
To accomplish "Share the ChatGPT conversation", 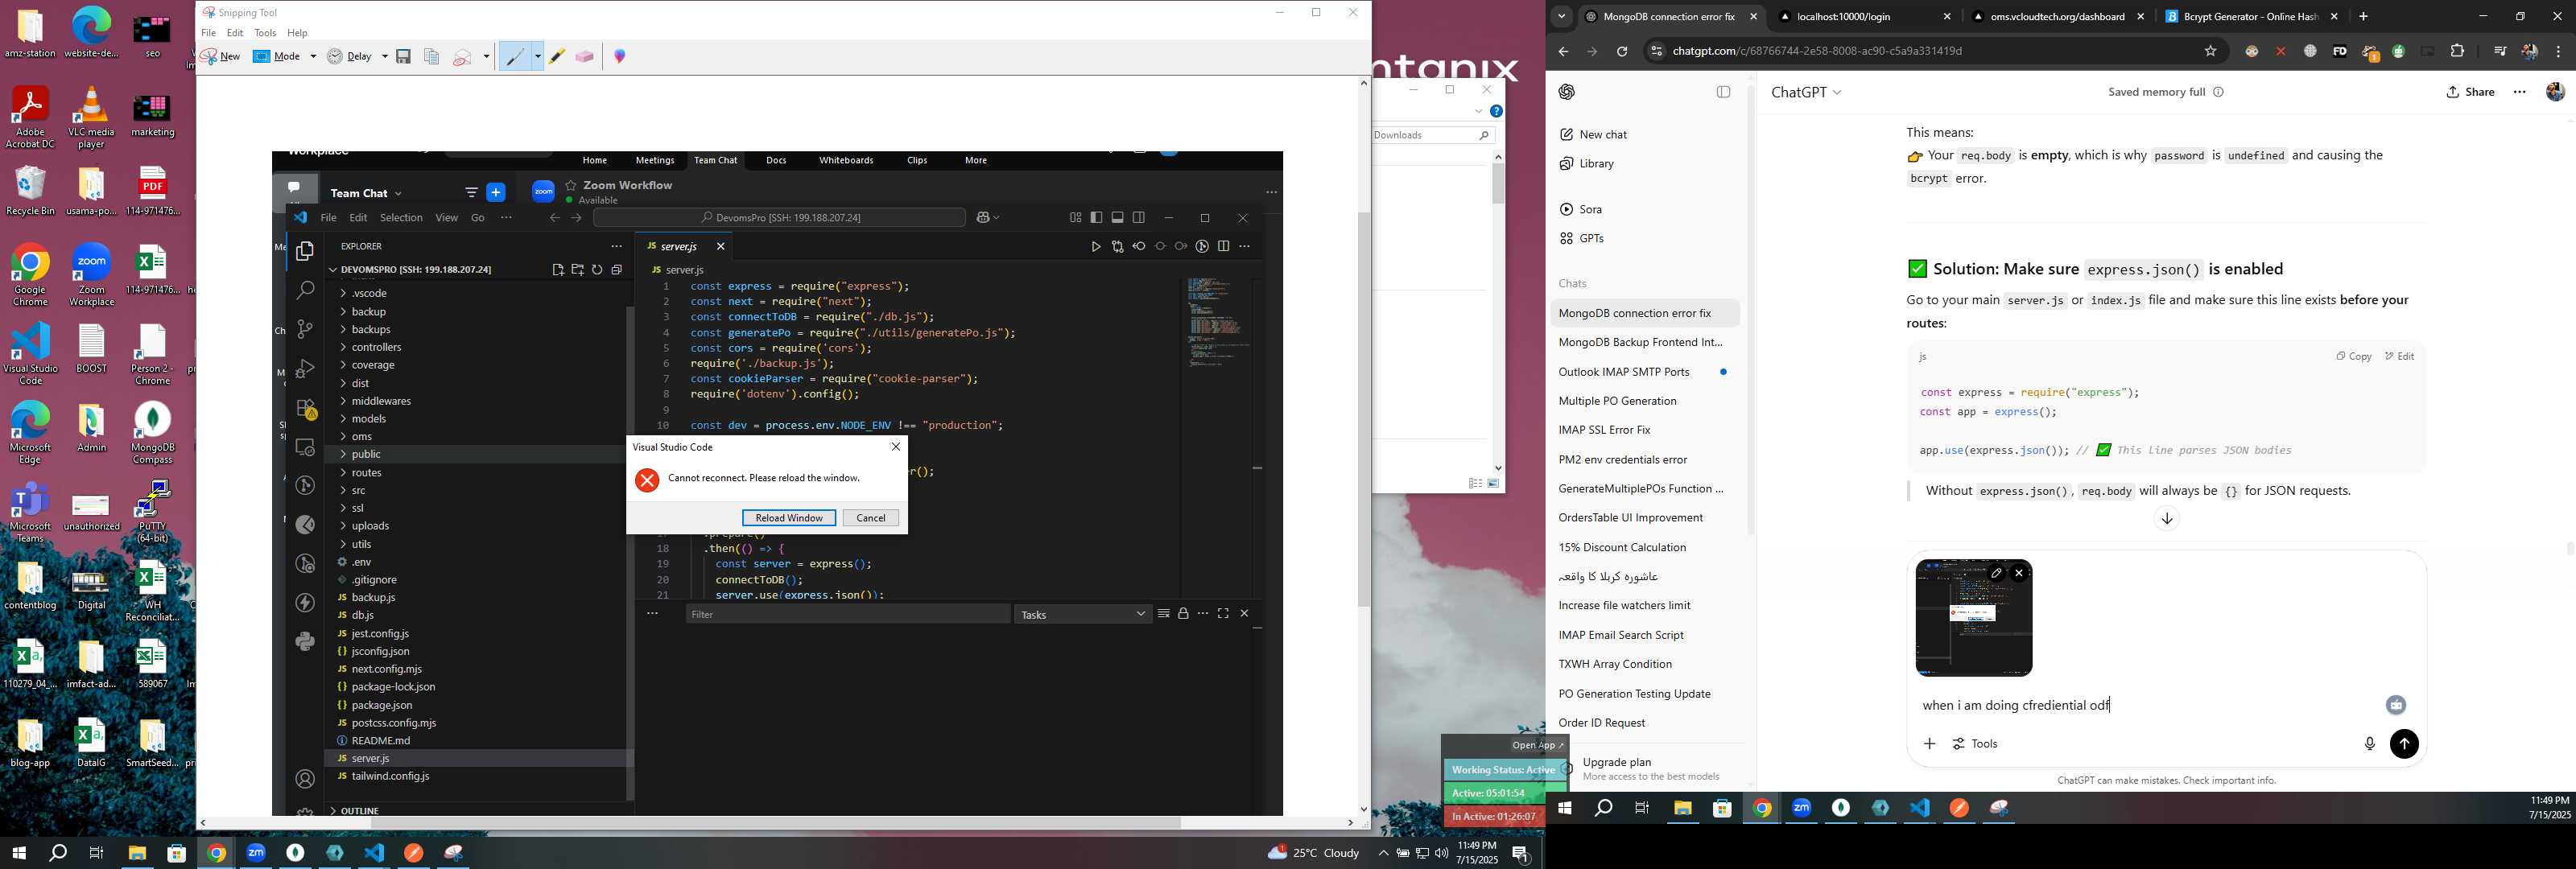I will (2470, 92).
